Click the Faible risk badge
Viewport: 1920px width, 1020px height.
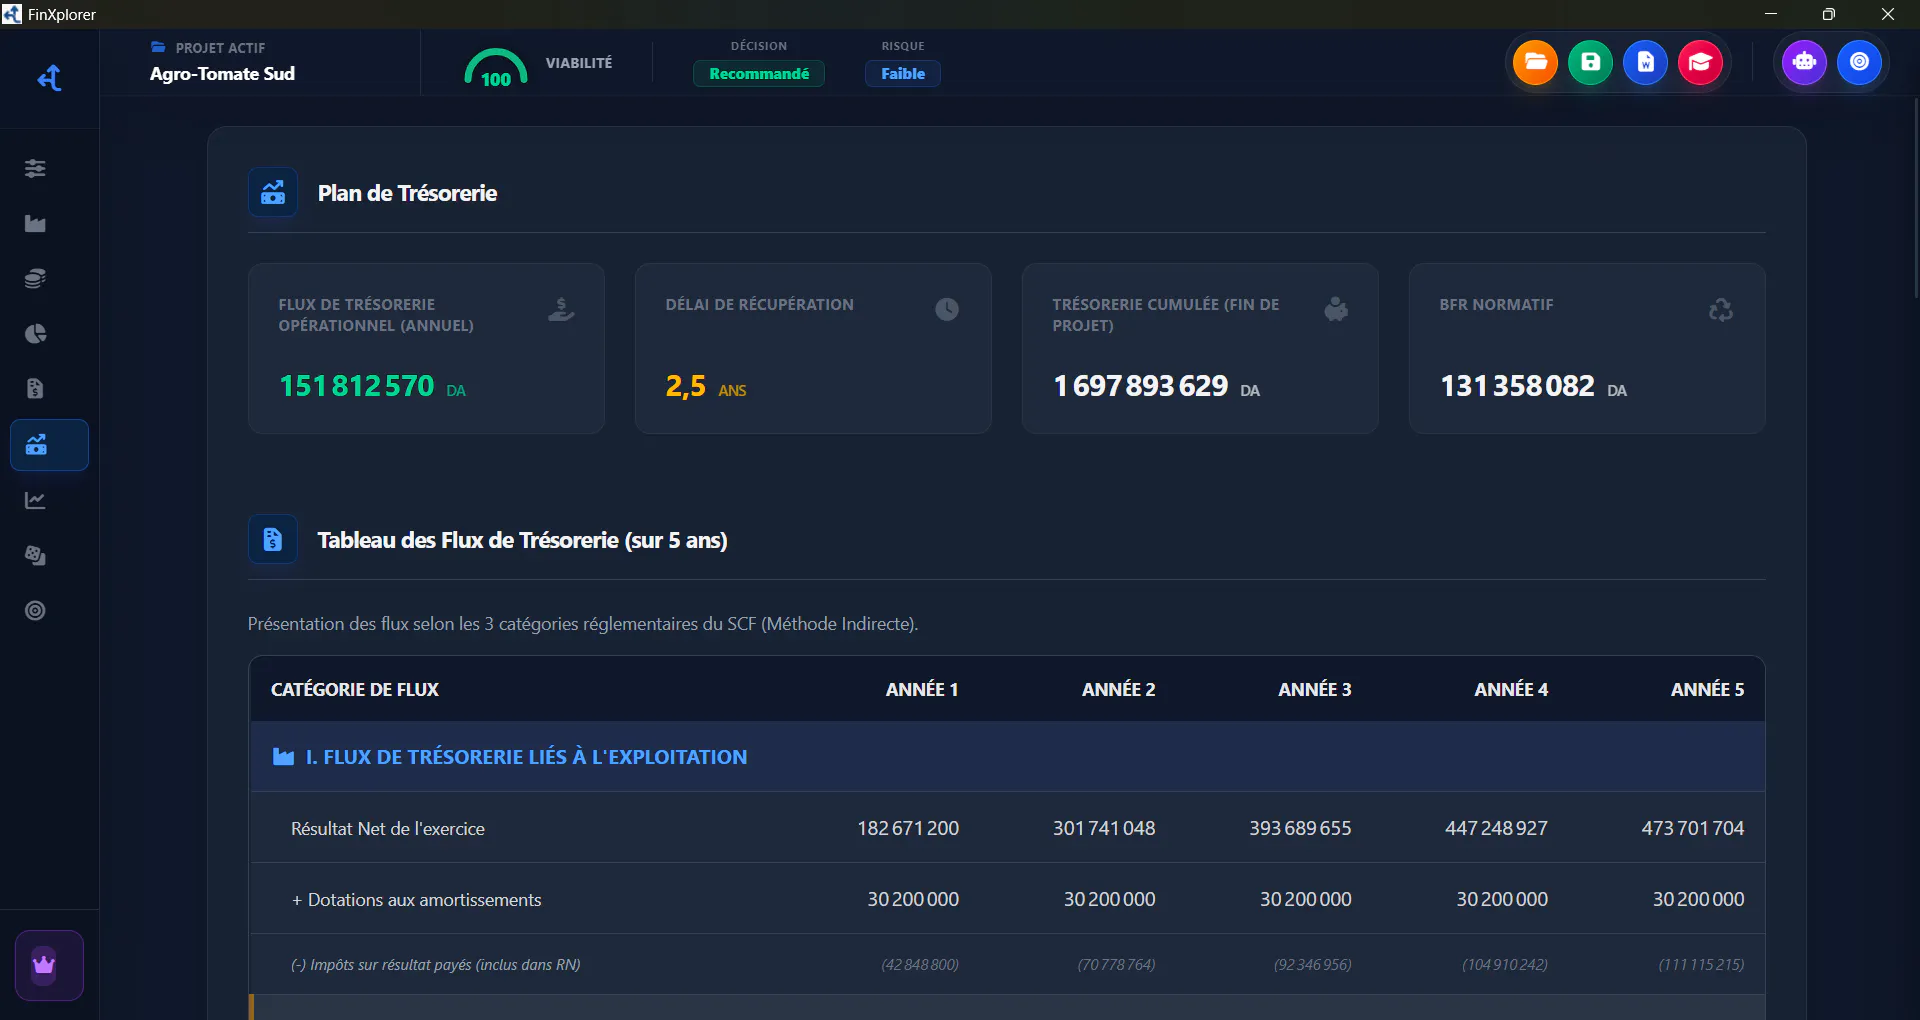903,73
